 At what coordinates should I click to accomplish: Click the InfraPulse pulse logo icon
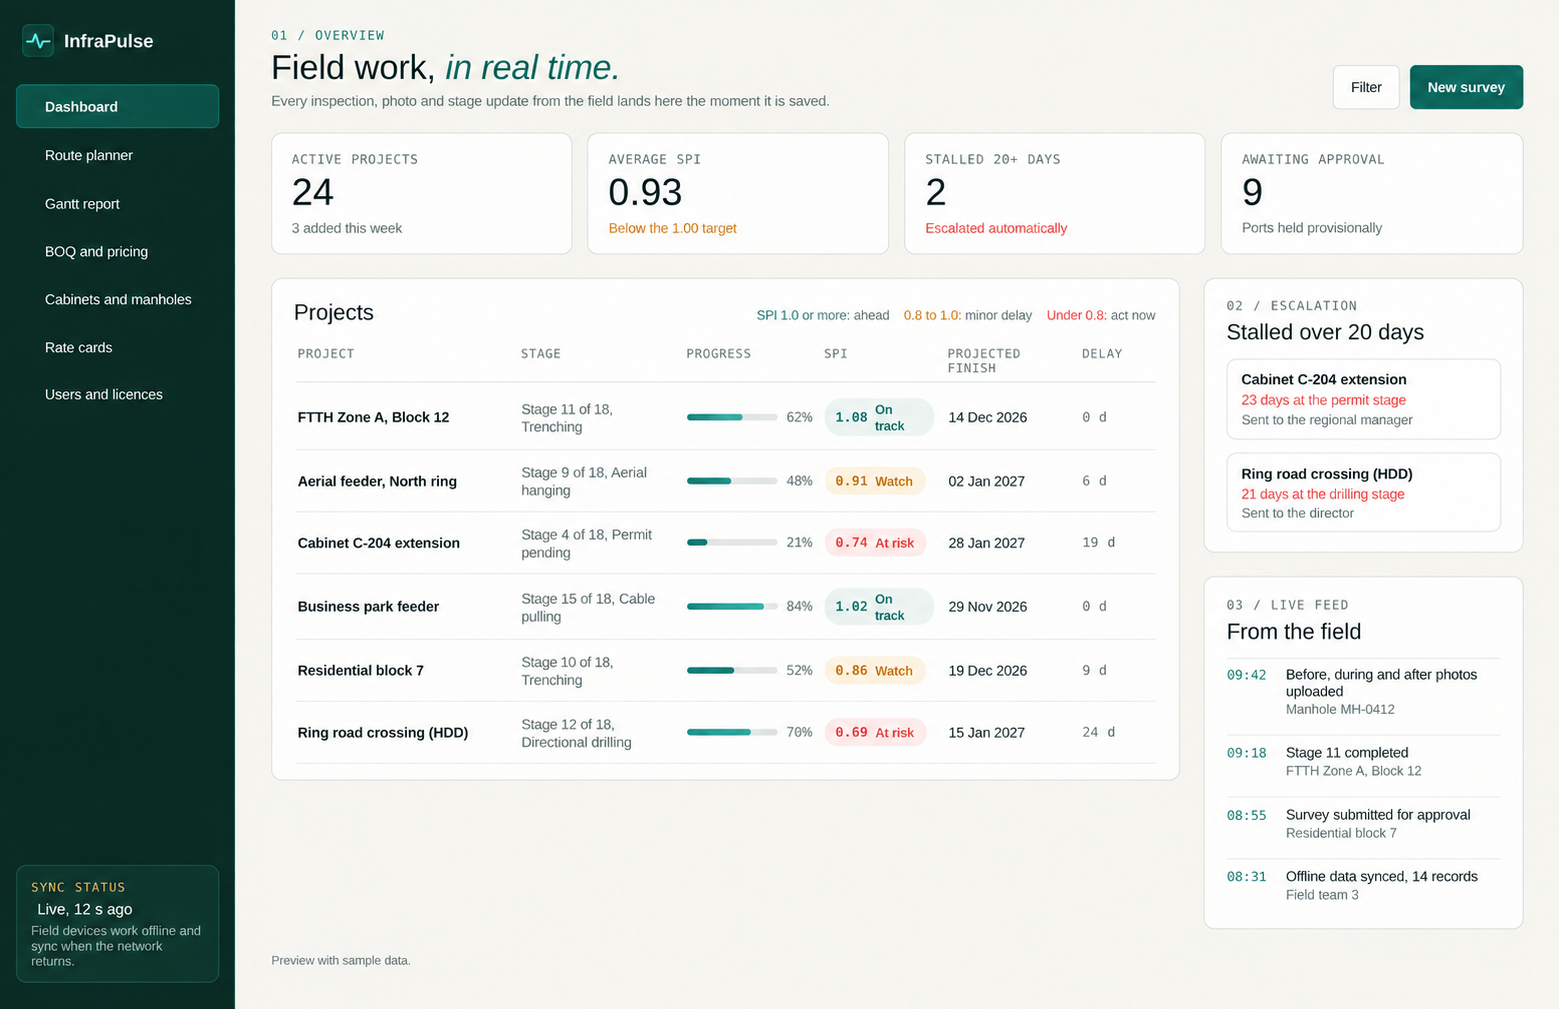pyautogui.click(x=38, y=41)
